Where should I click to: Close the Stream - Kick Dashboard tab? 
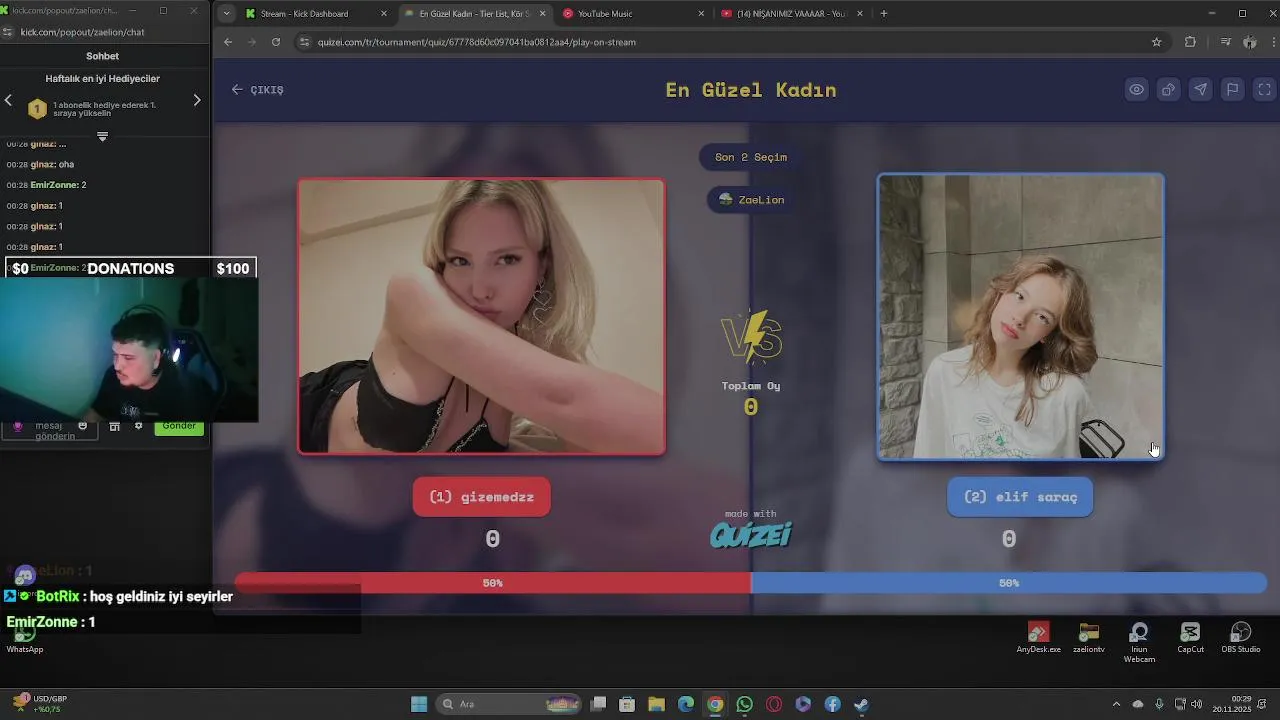click(x=383, y=14)
